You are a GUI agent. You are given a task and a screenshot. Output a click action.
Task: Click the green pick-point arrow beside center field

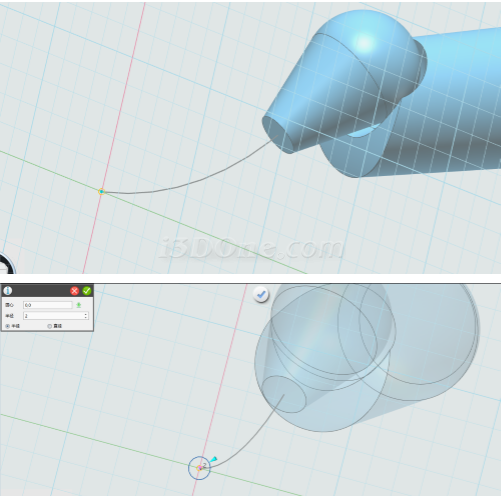click(79, 305)
